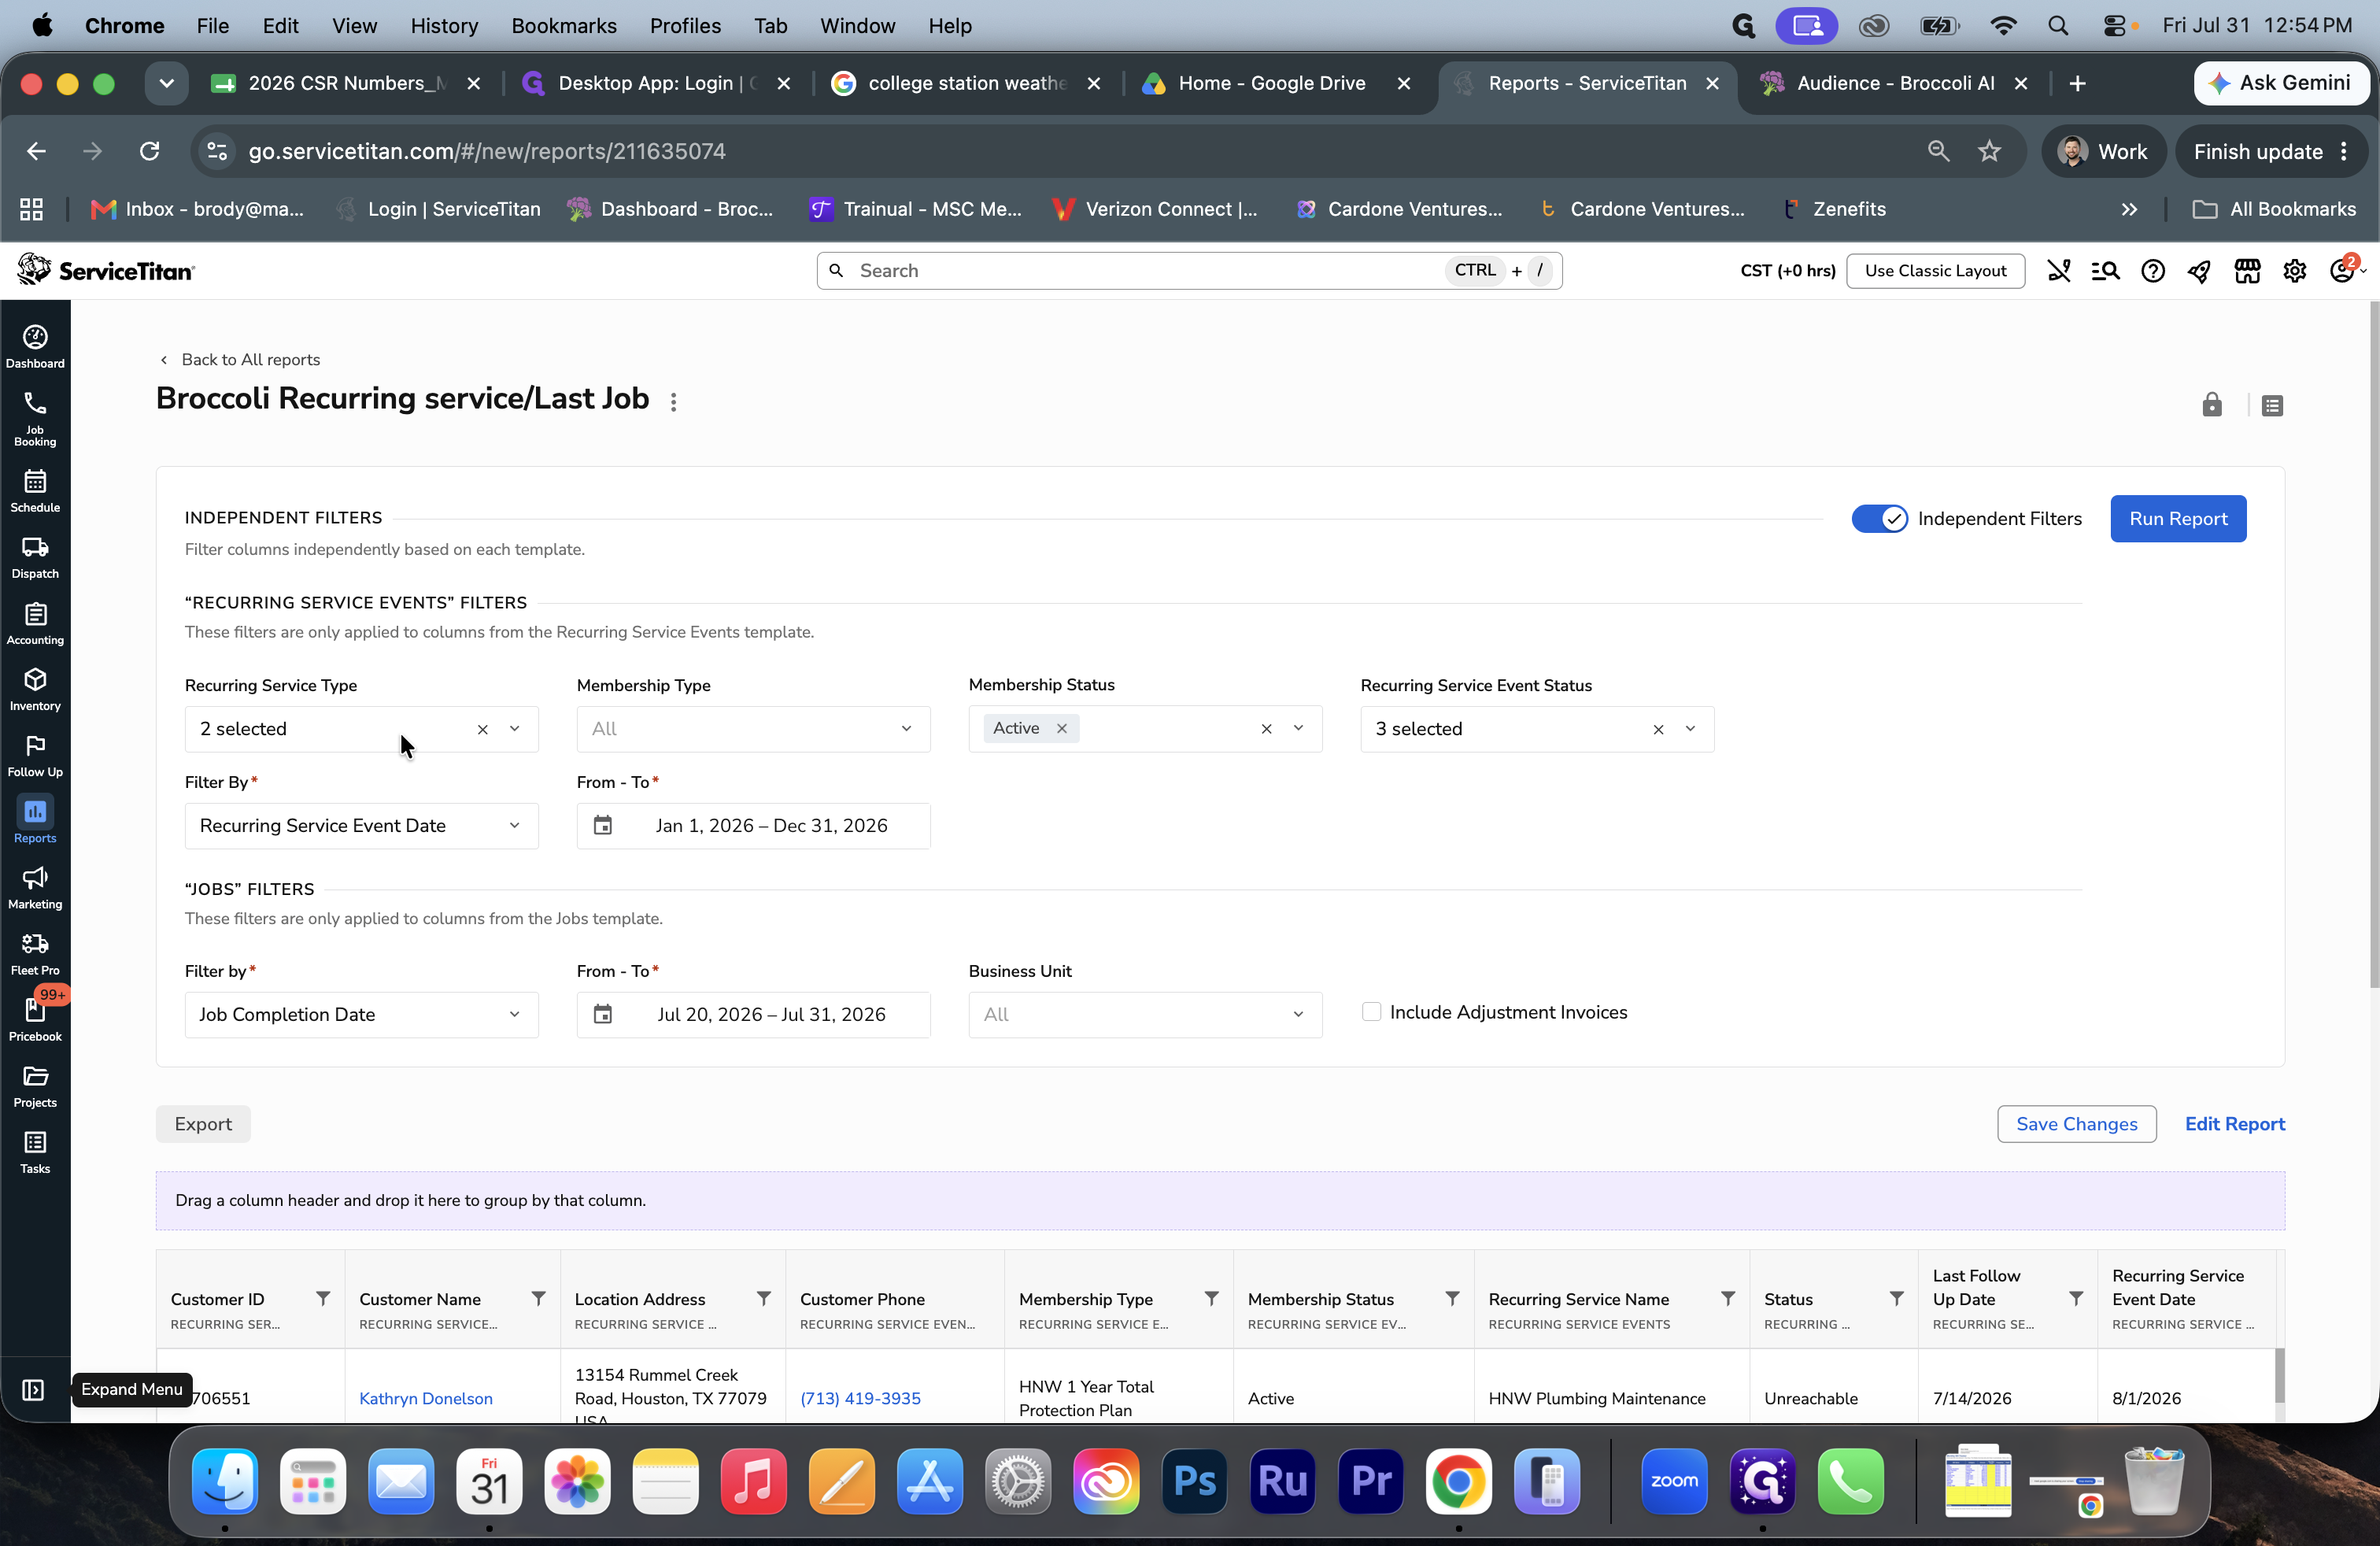Open the Job Completion Date dropdown
Viewport: 2380px width, 1546px height.
[361, 1015]
